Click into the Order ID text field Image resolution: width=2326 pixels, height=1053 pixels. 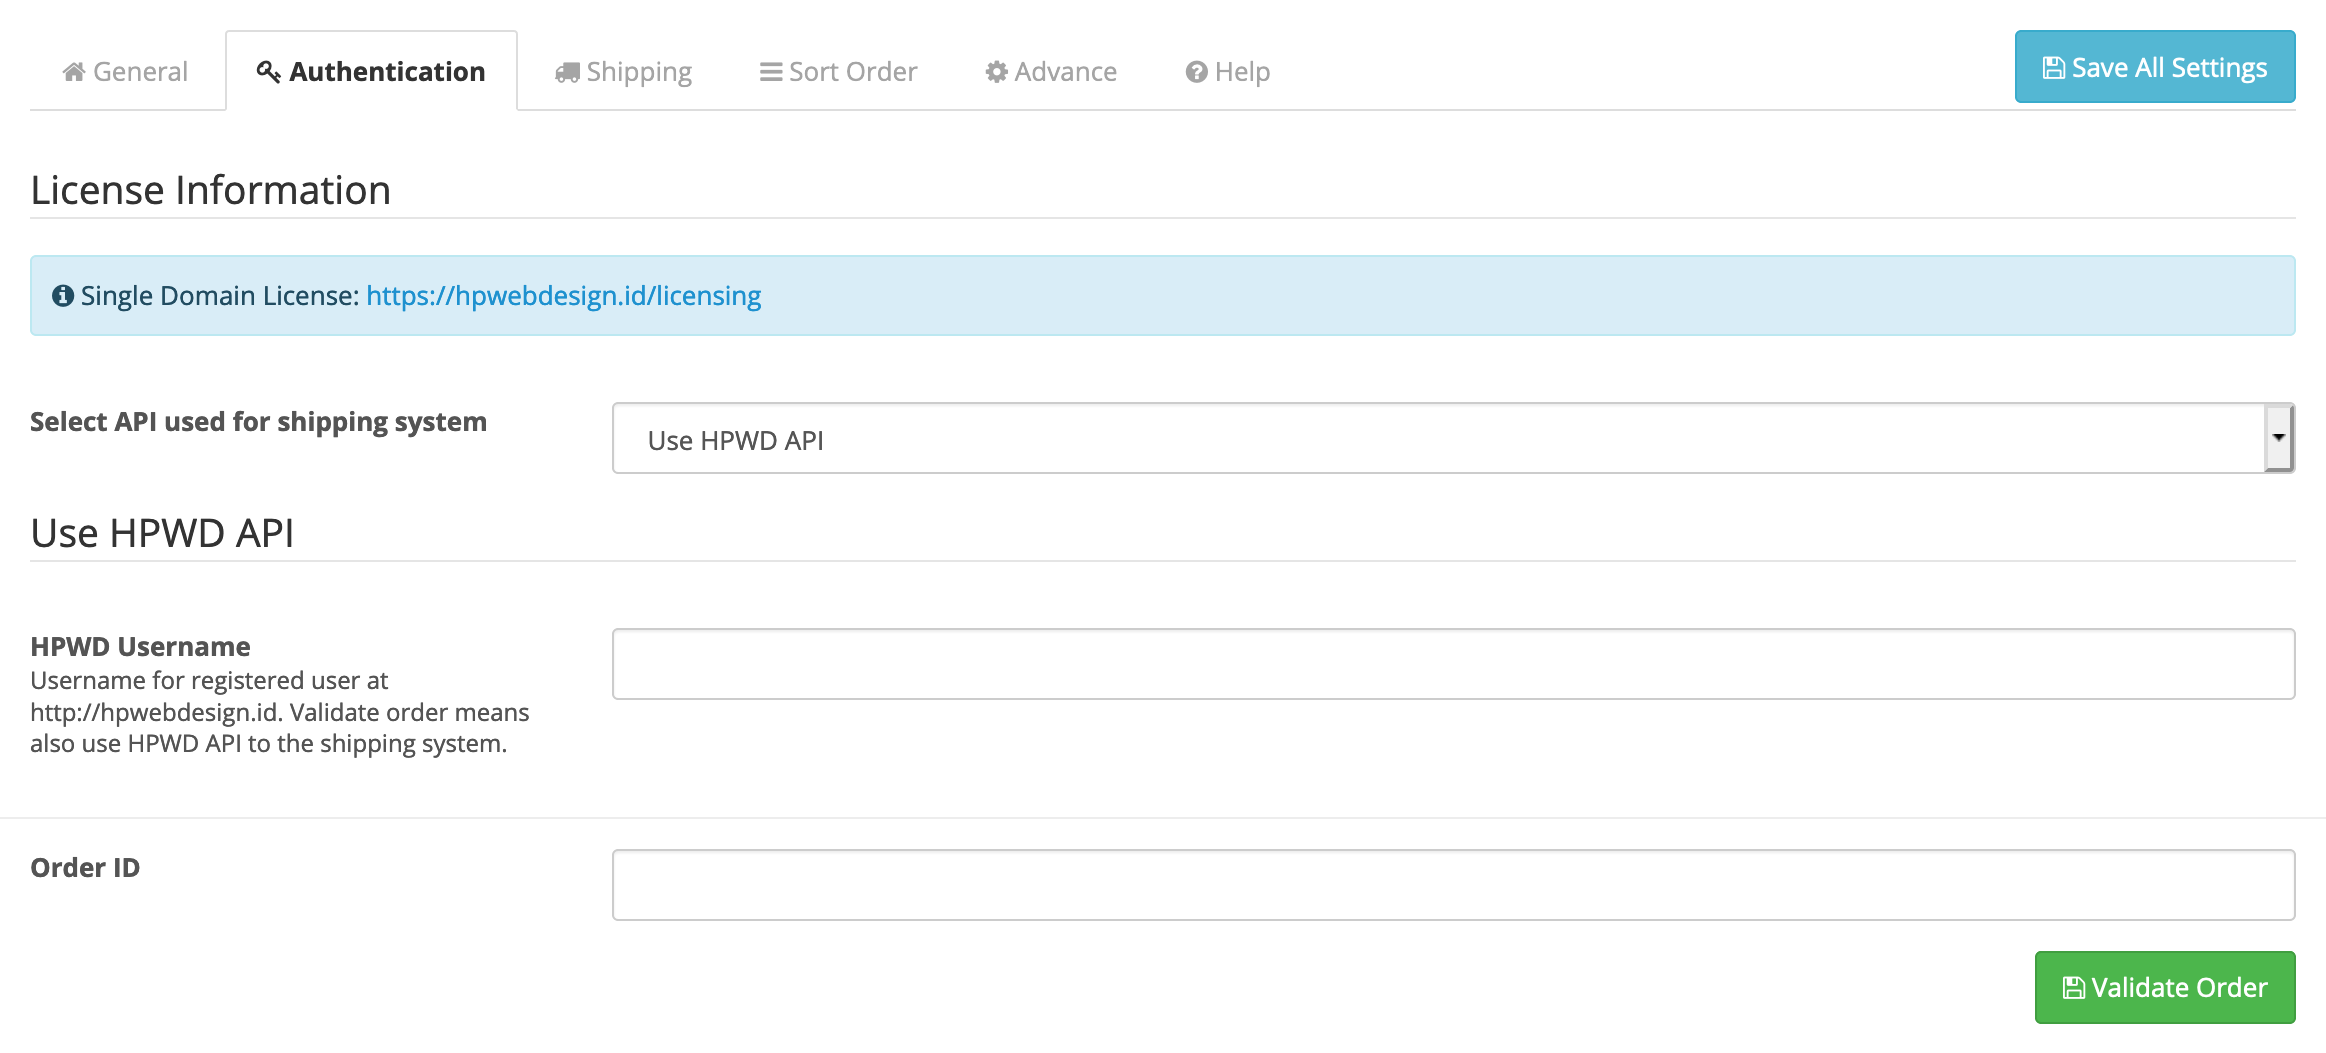[x=1452, y=885]
